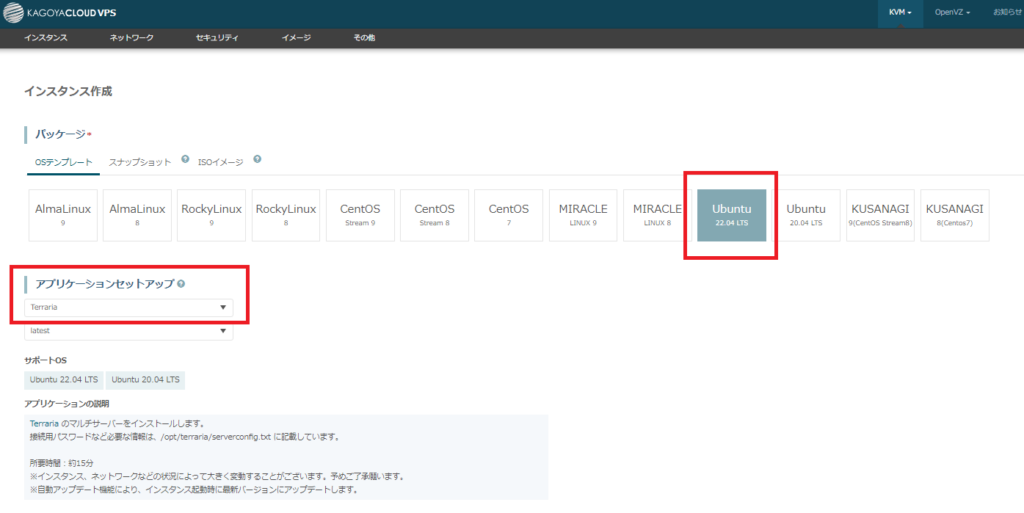The height and width of the screenshot is (513, 1024).
Task: Open the セキュリティ menu
Action: point(217,37)
